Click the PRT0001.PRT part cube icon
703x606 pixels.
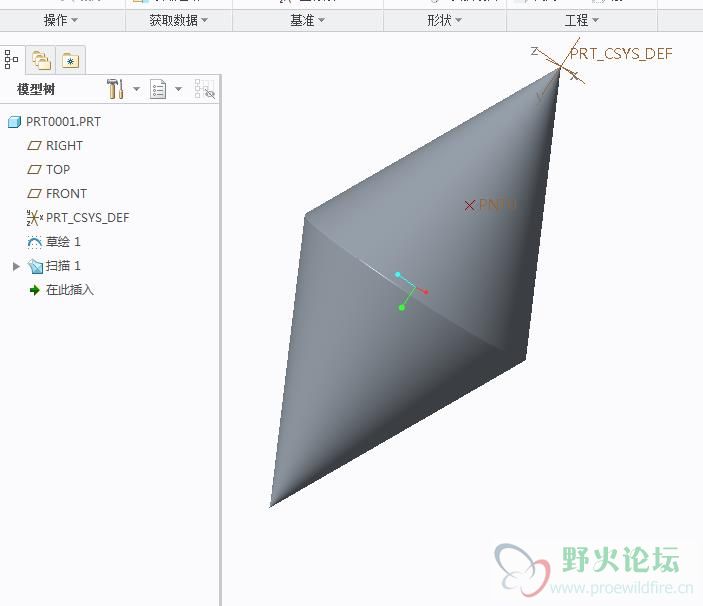click(14, 122)
